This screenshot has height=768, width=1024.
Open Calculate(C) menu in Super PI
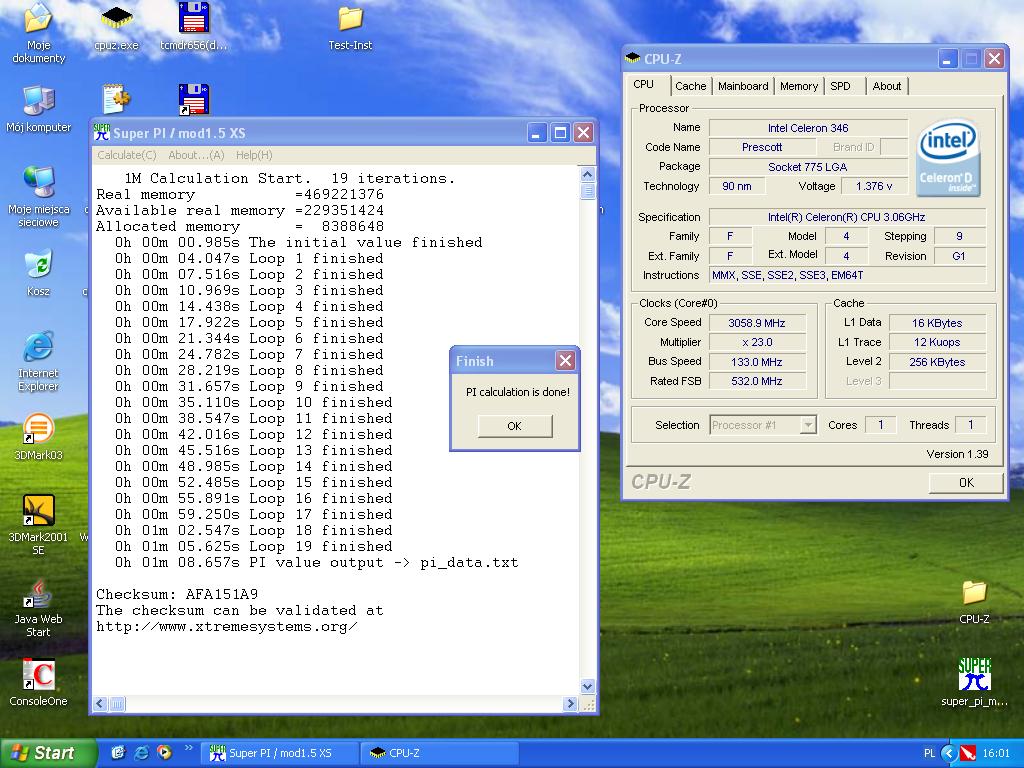point(127,155)
